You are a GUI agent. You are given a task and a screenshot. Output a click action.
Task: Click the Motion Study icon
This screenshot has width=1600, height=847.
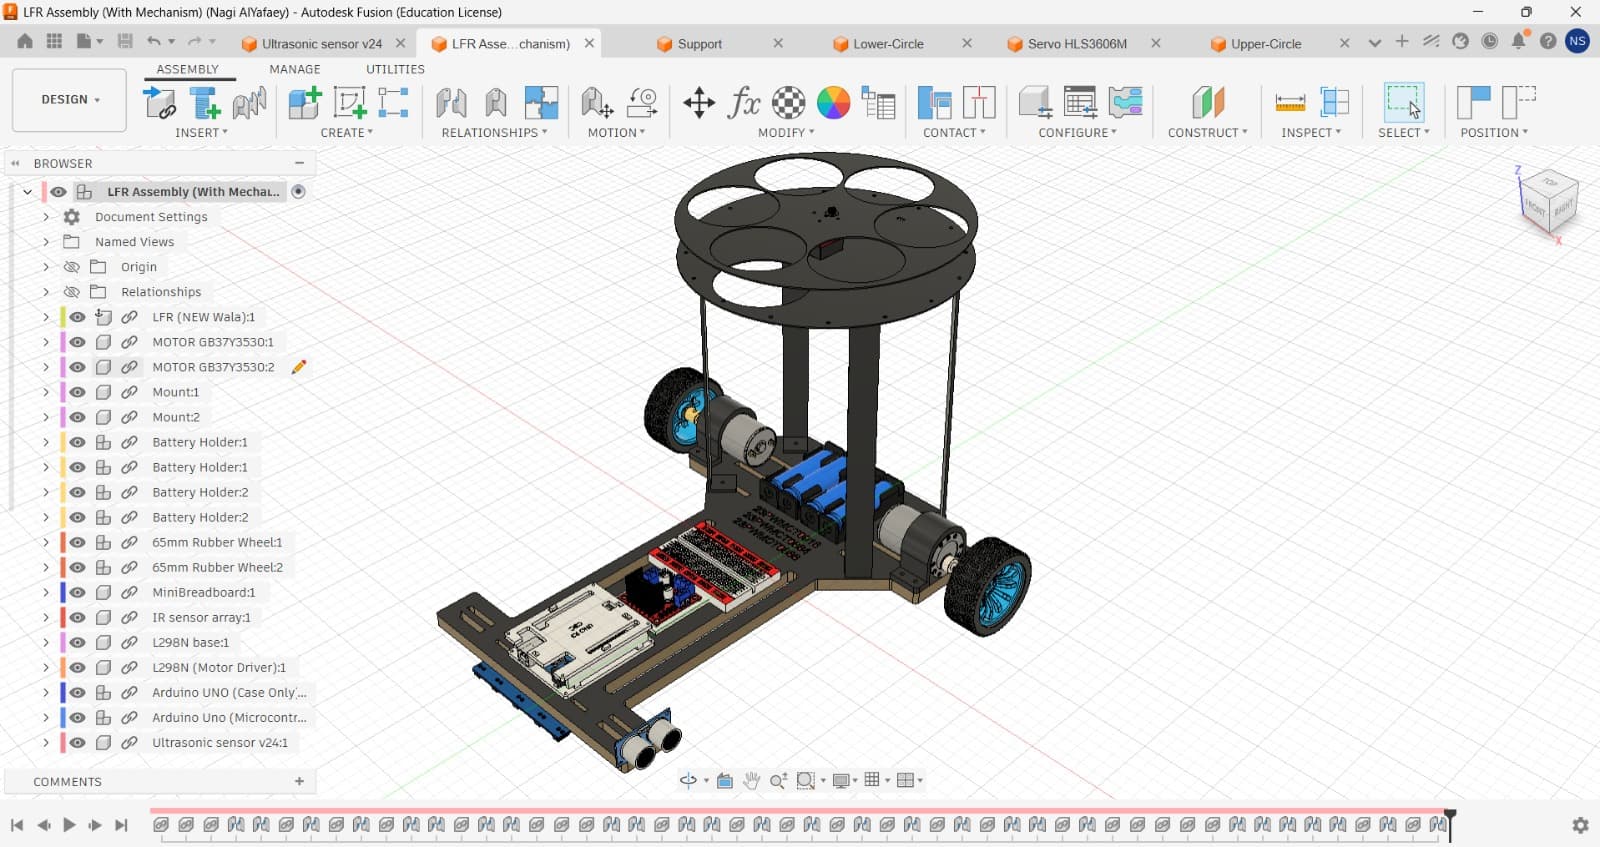click(x=642, y=102)
